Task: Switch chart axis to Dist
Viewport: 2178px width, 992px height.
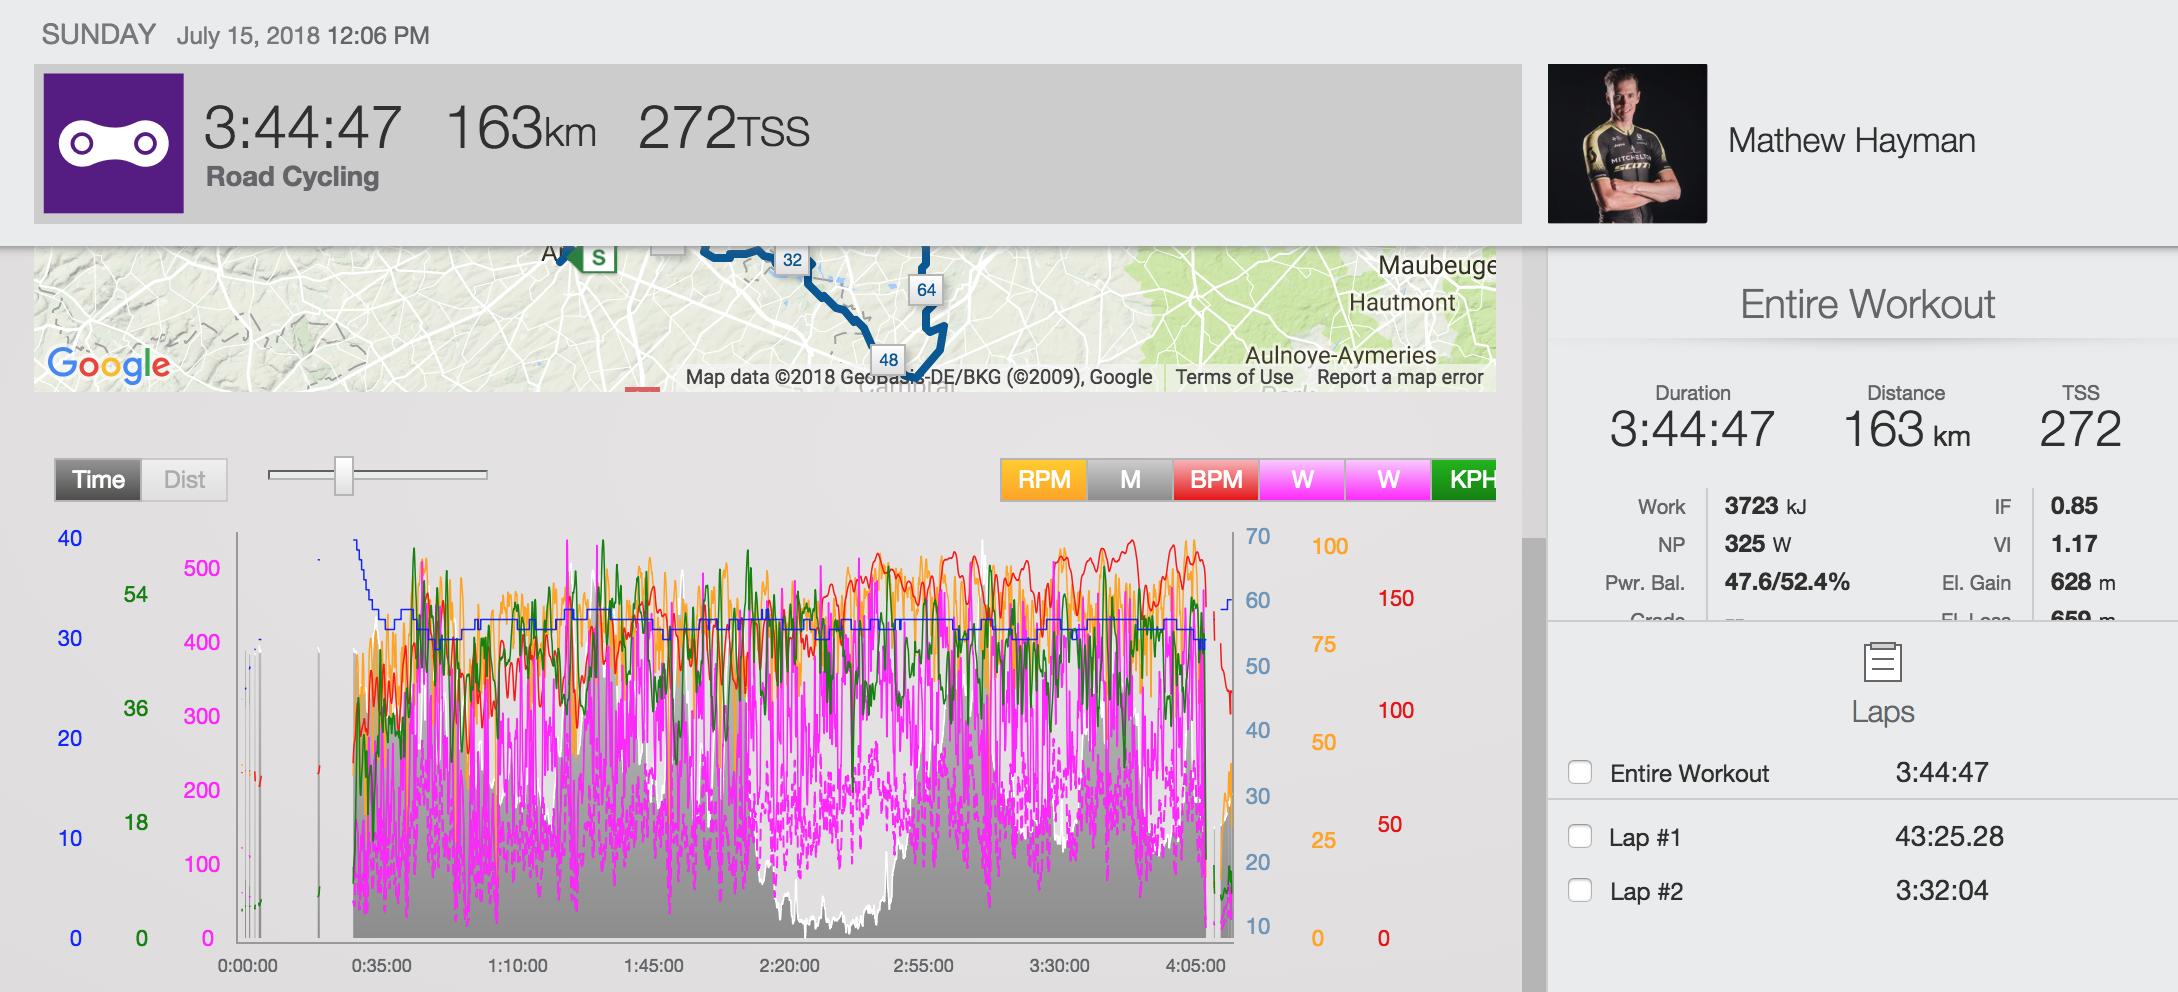Action: (184, 480)
